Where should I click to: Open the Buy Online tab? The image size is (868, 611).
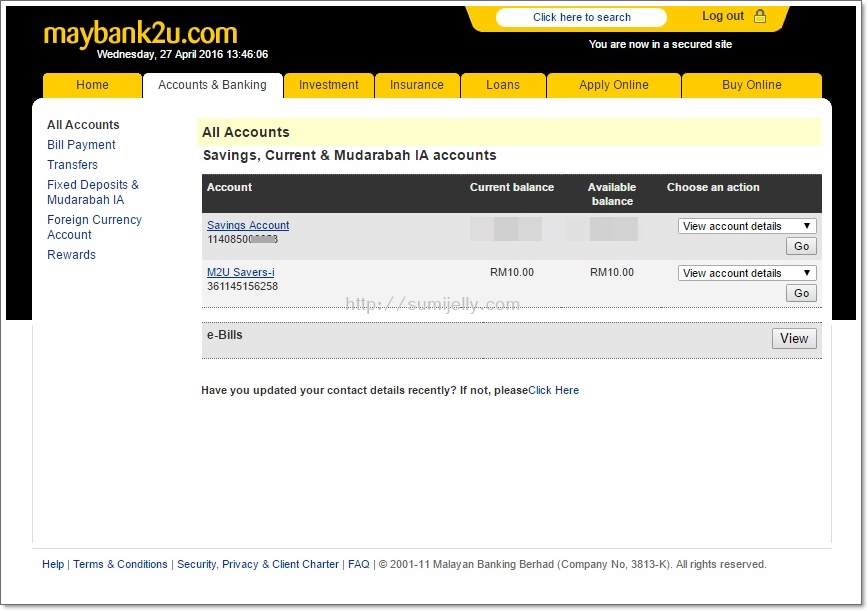pos(752,85)
